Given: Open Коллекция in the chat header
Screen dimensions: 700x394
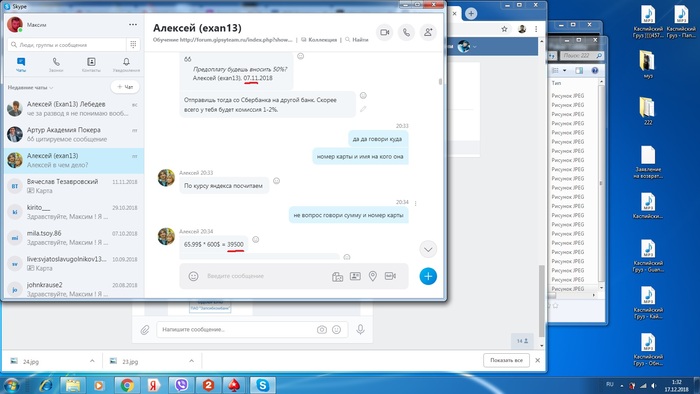Looking at the screenshot, I should 319,40.
